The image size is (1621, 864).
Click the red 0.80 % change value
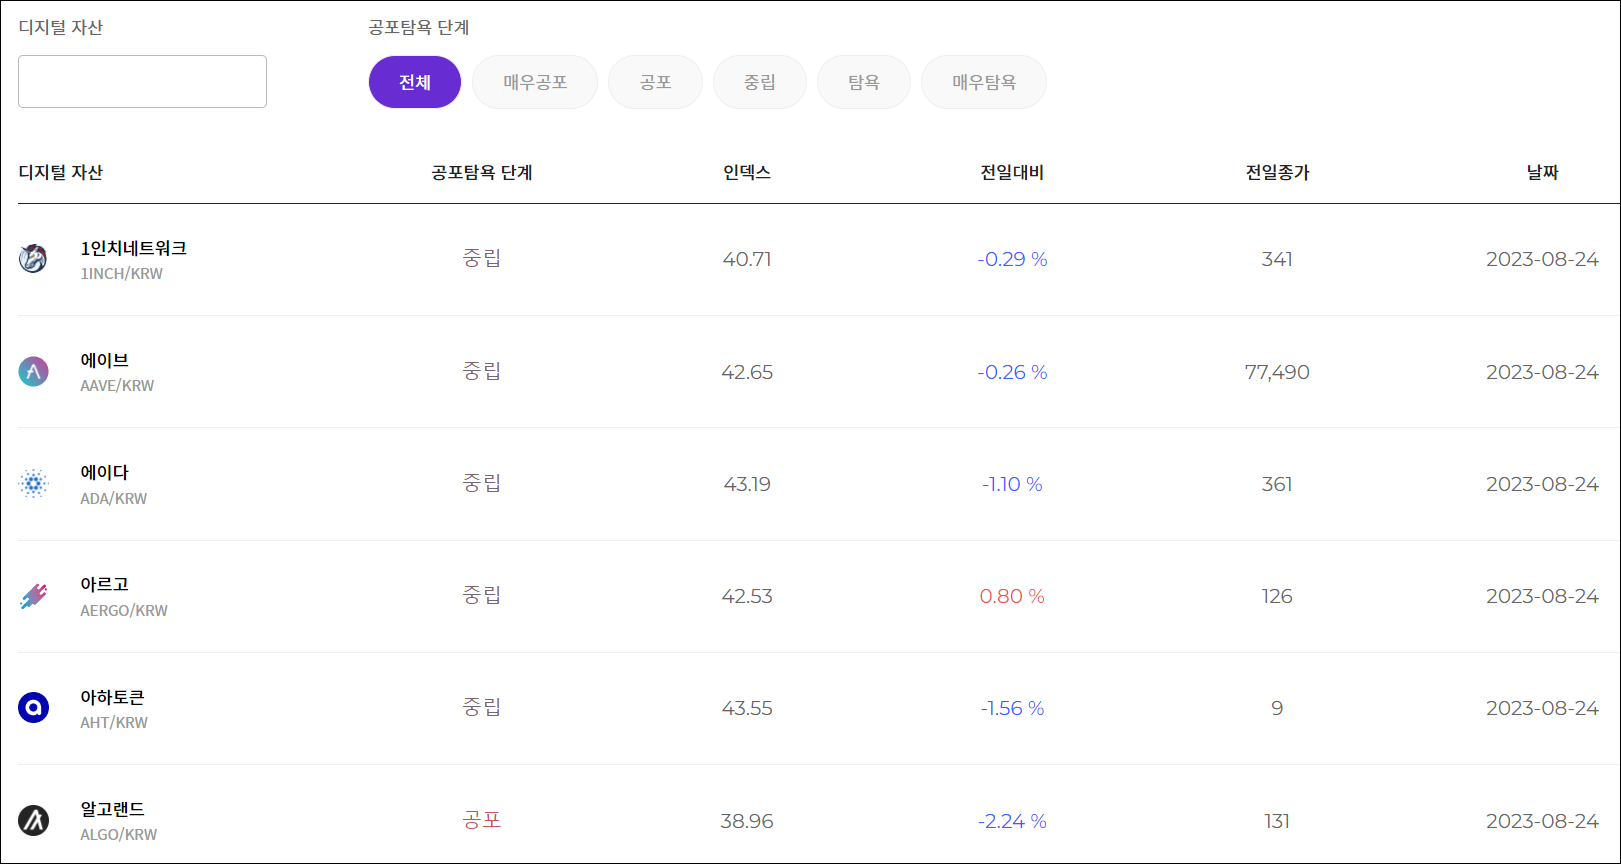tap(1012, 596)
